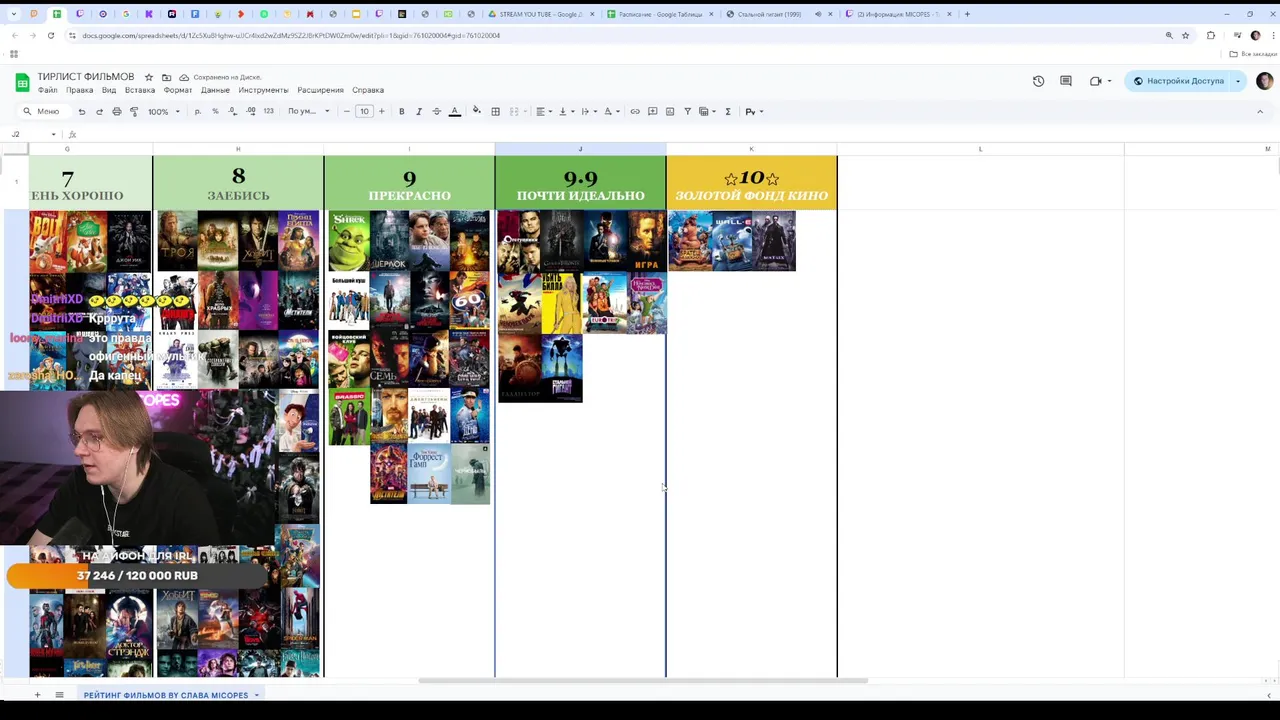Increase decimal places
Image resolution: width=1280 pixels, height=720 pixels.
[x=251, y=111]
